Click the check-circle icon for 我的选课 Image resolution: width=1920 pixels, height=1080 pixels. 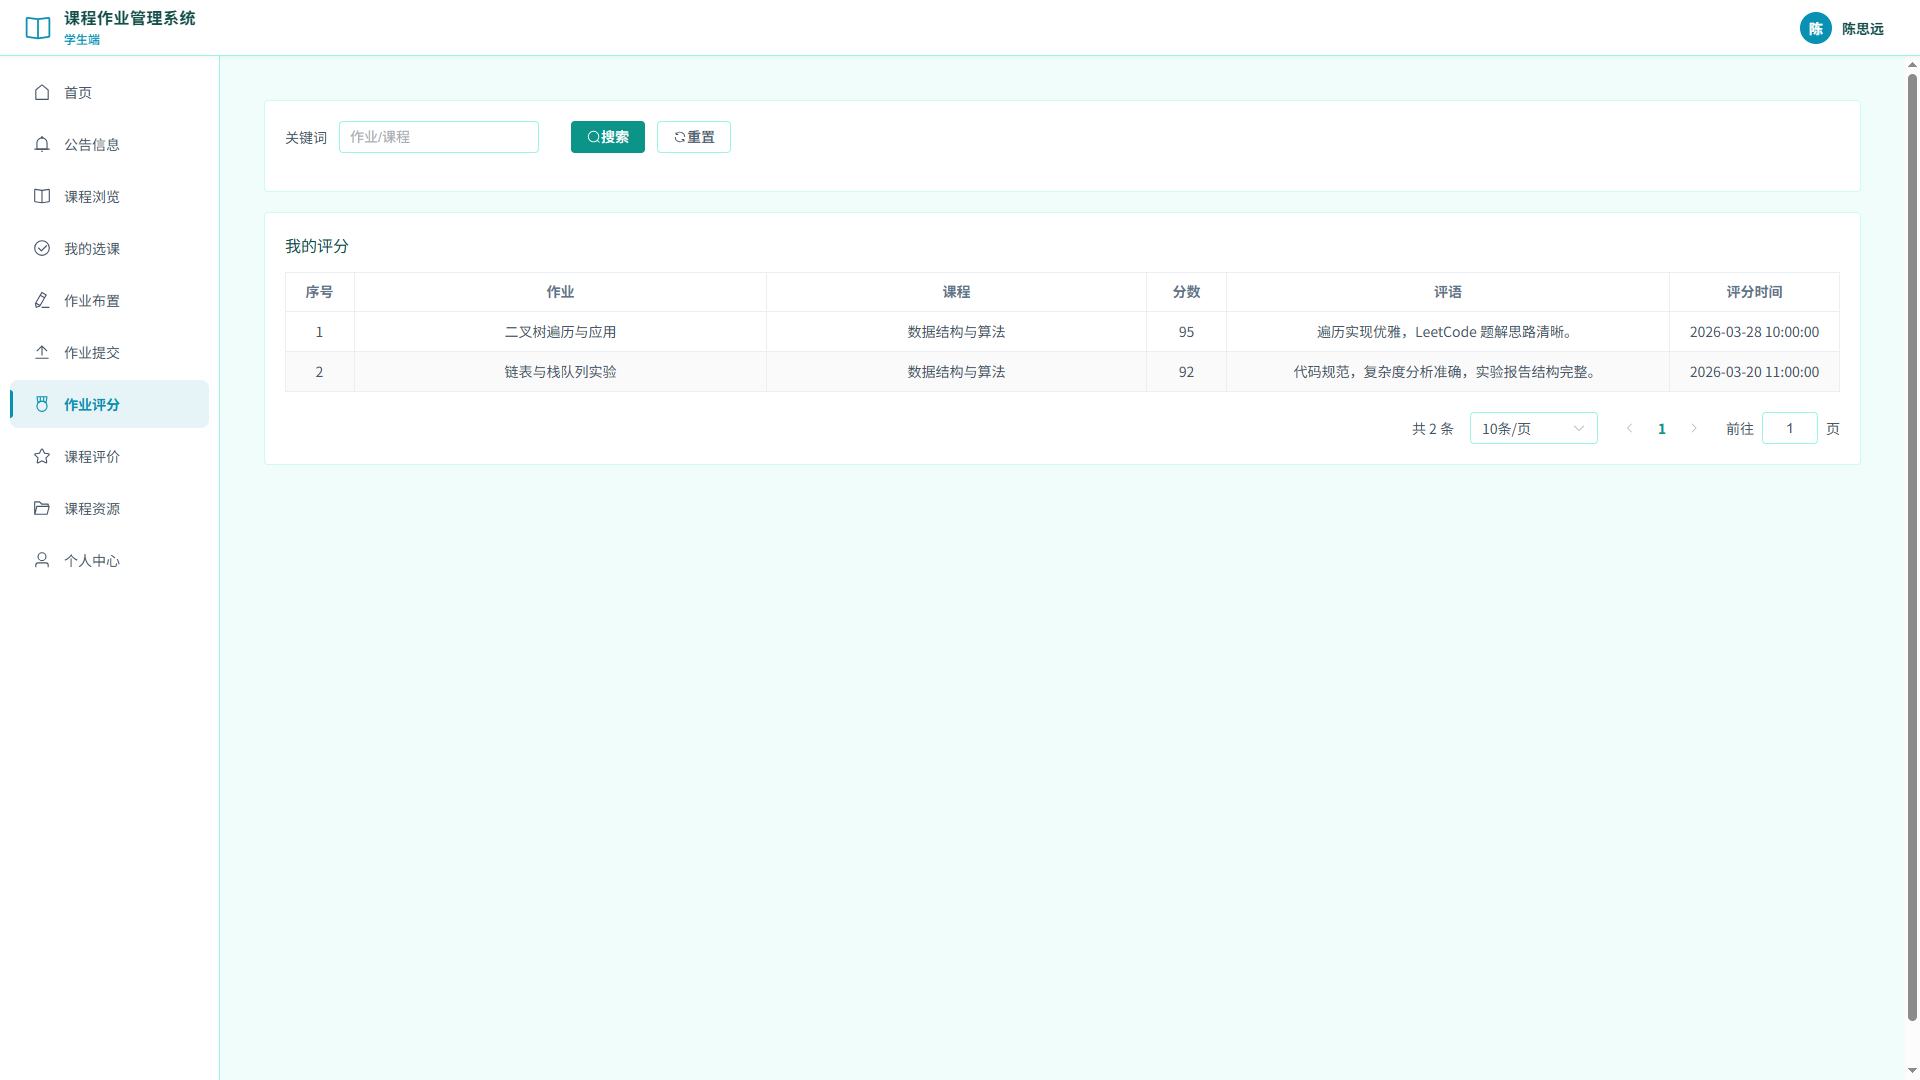pos(42,248)
